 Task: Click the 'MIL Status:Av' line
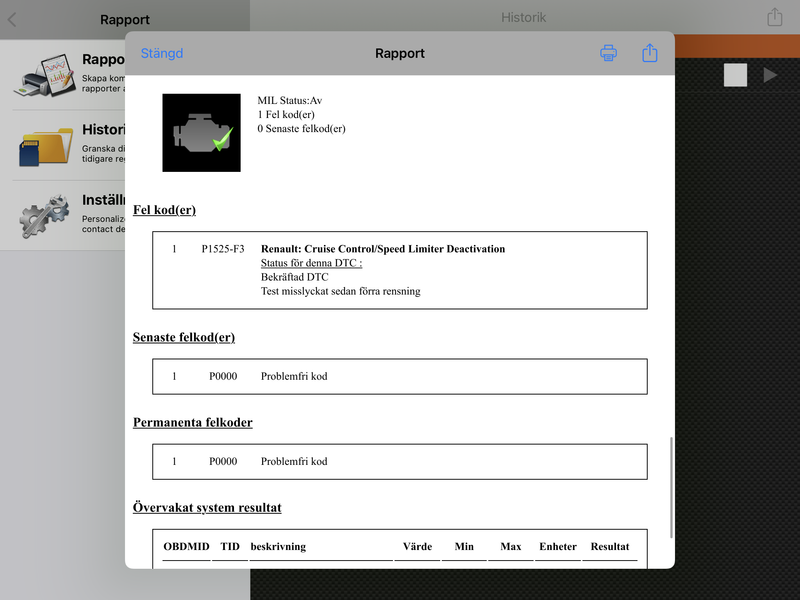click(289, 101)
